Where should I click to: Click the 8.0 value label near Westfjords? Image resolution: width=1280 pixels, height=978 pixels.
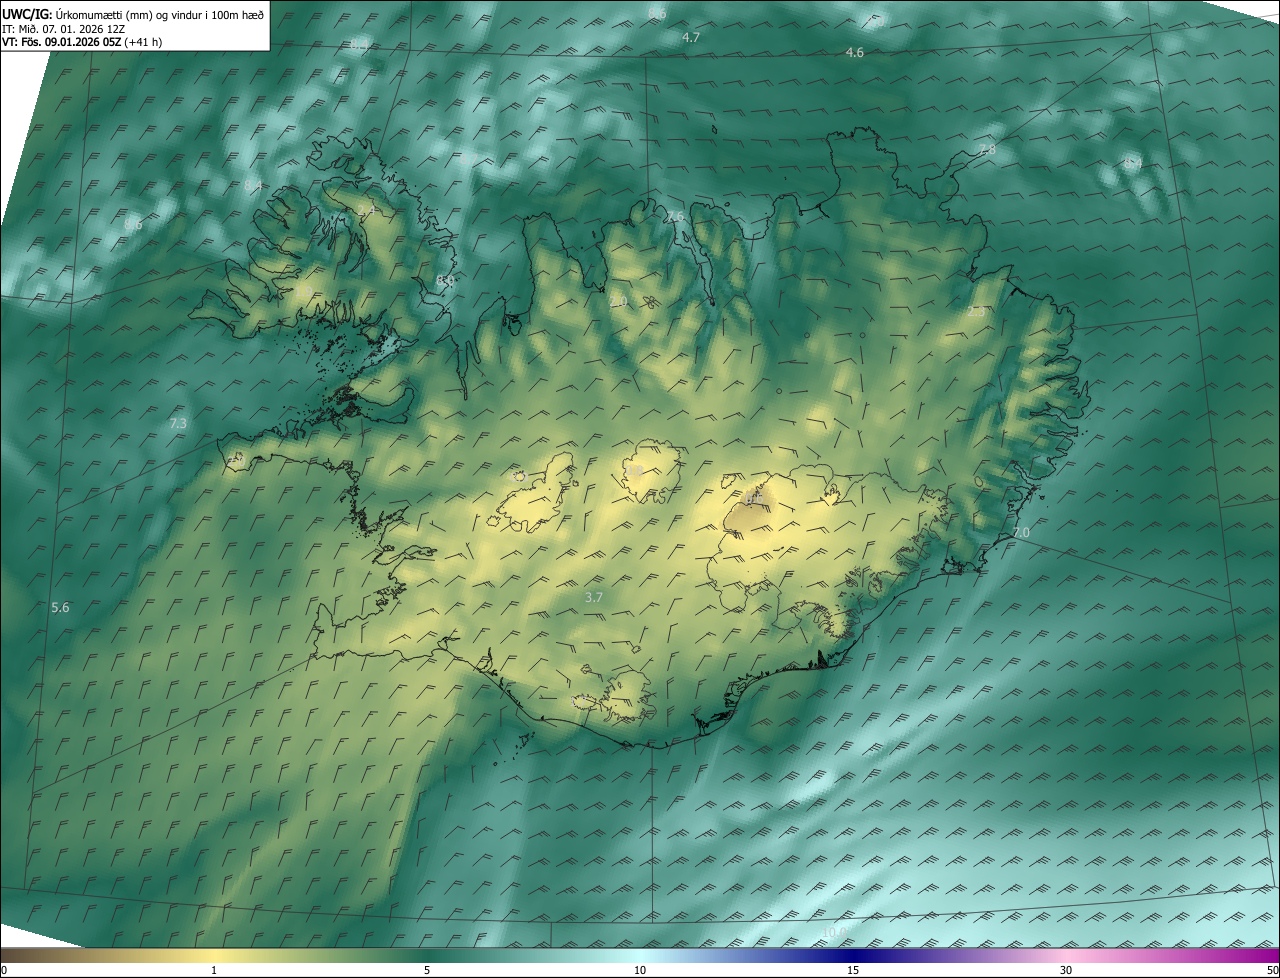coord(445,281)
